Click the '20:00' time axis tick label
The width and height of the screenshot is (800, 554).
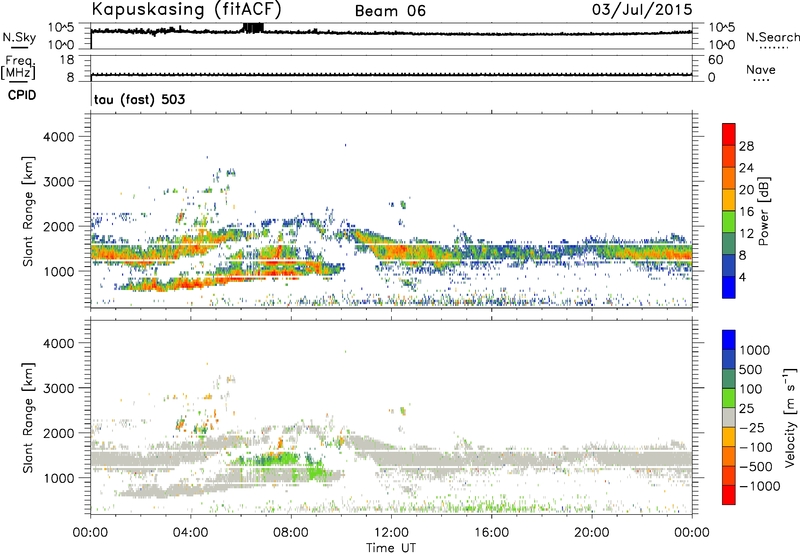592,533
